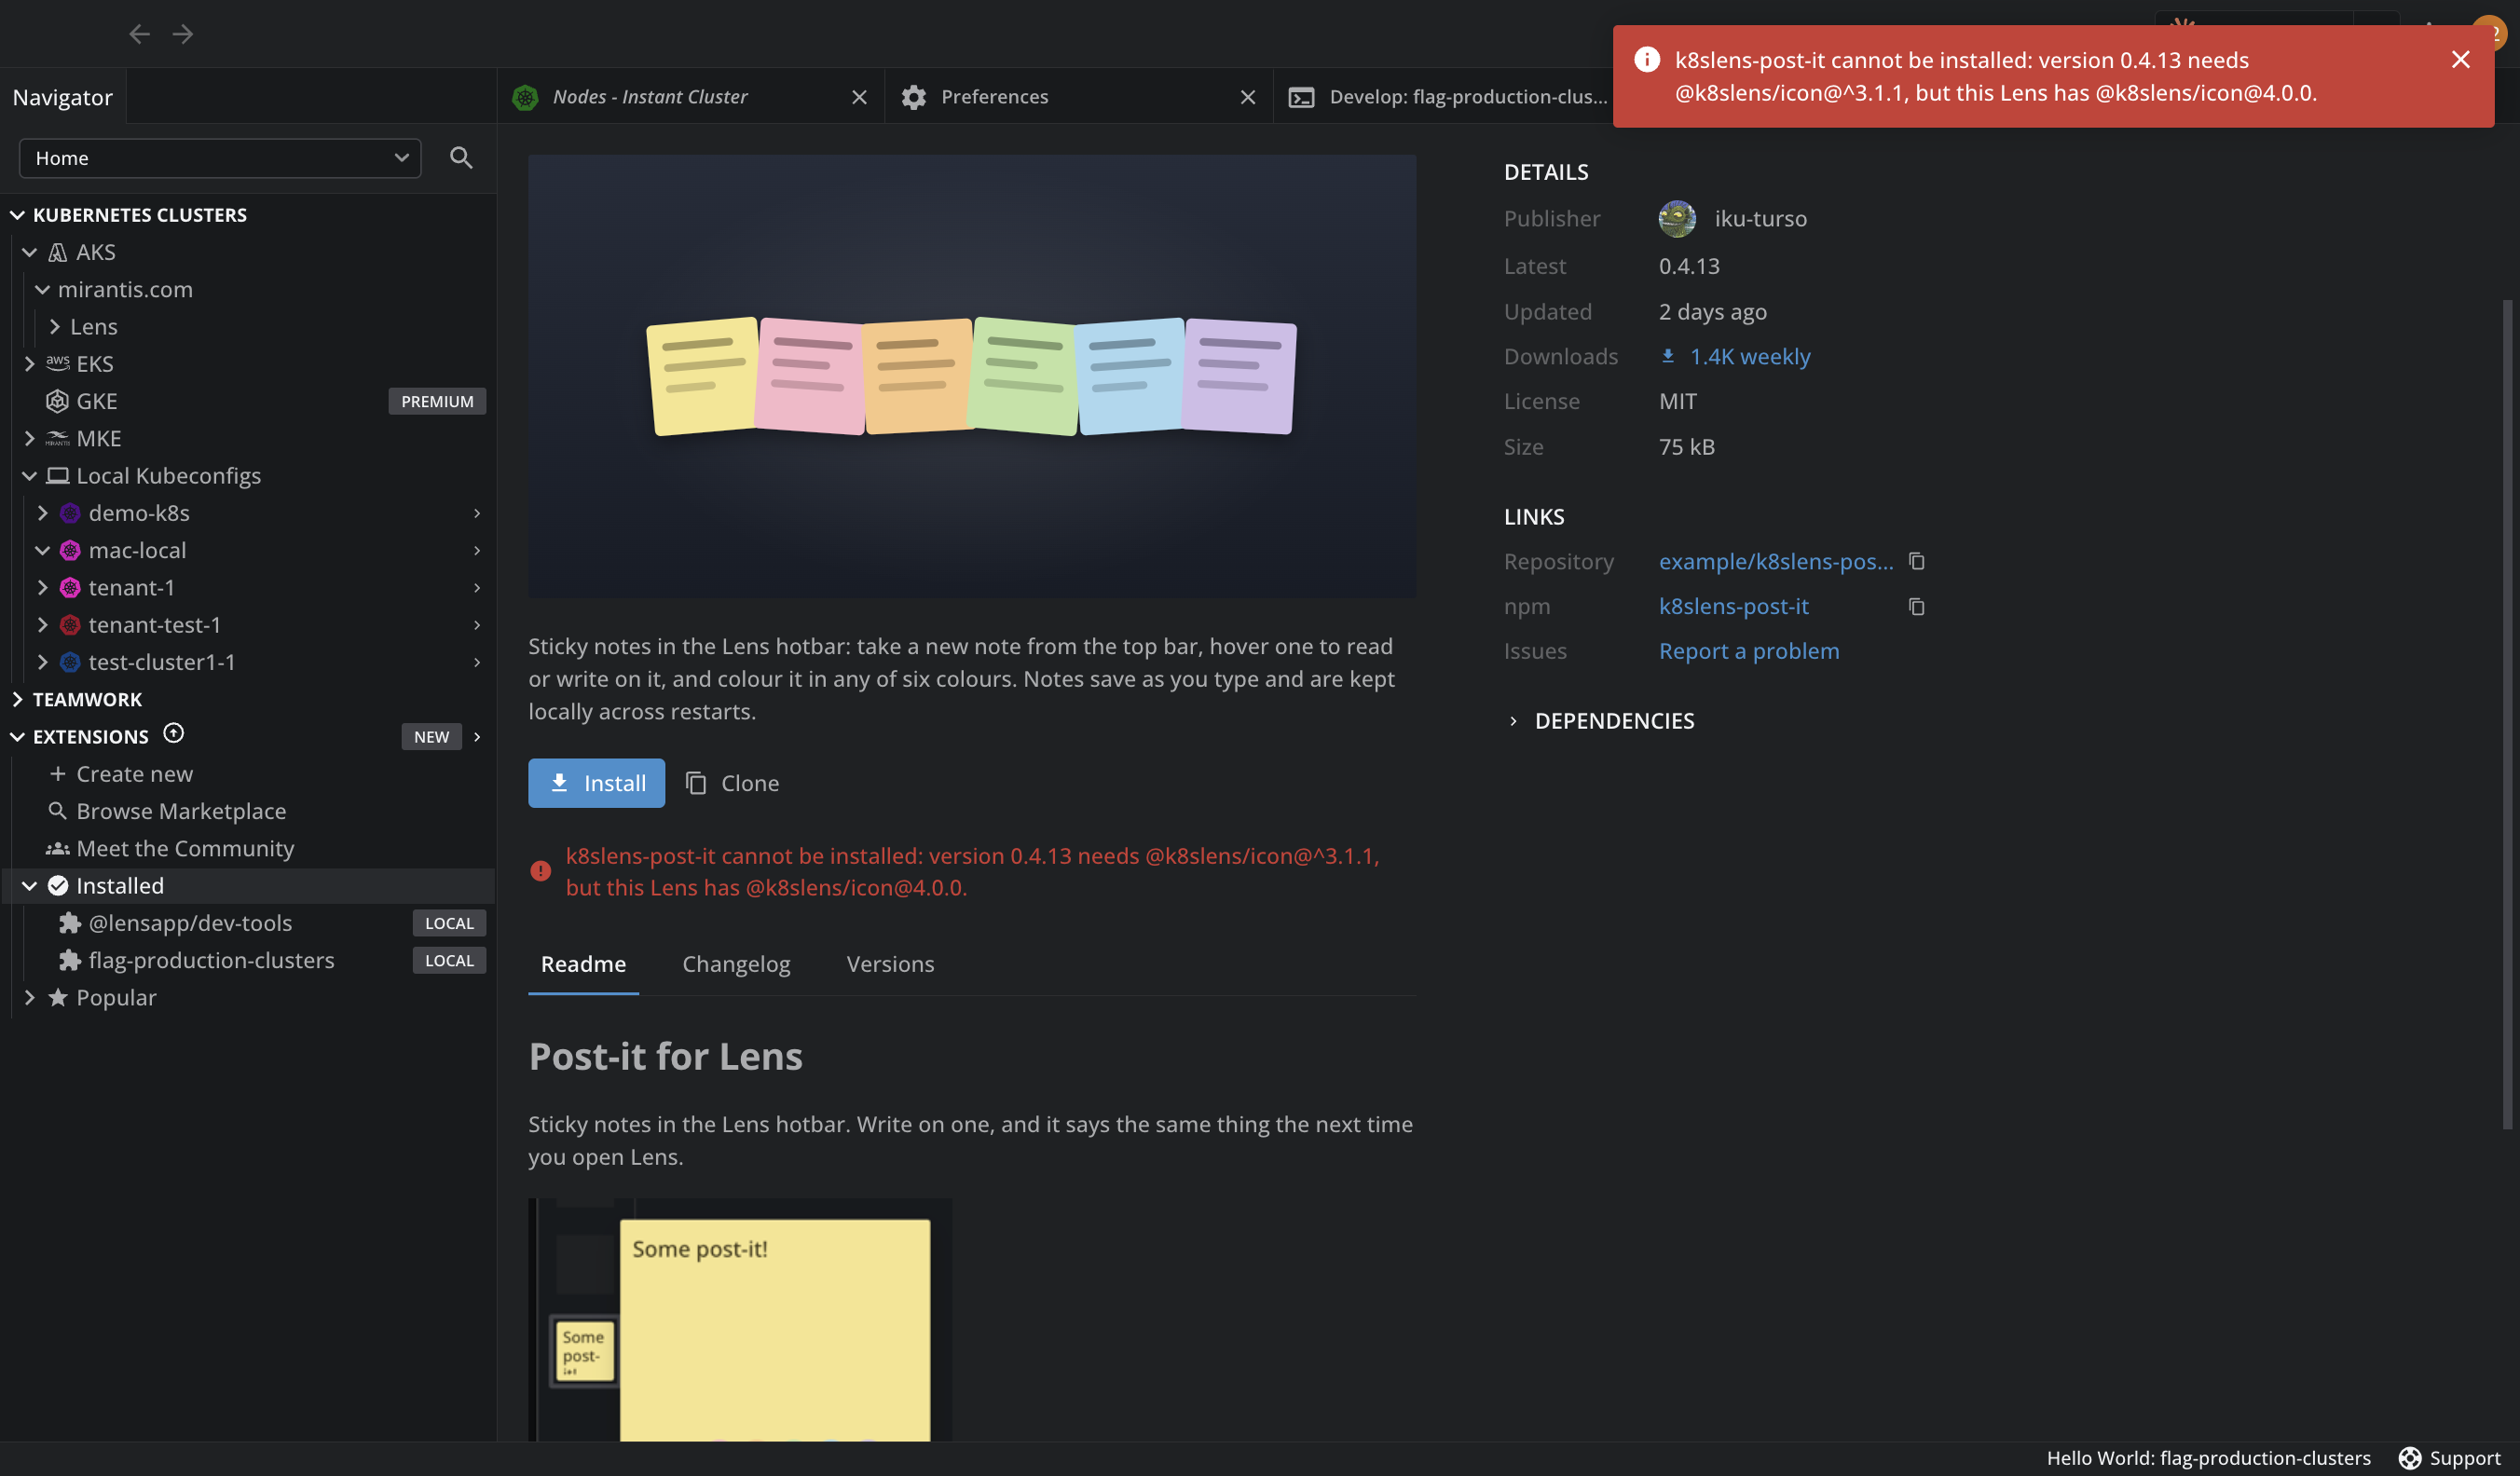Go back with the left arrow

click(139, 34)
